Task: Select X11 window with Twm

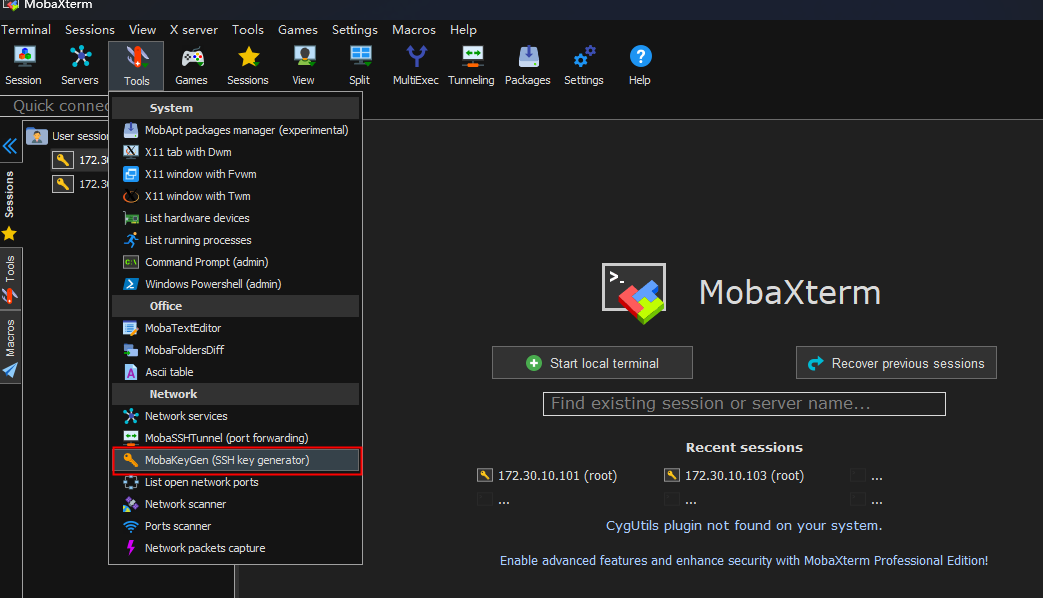Action: tap(235, 196)
